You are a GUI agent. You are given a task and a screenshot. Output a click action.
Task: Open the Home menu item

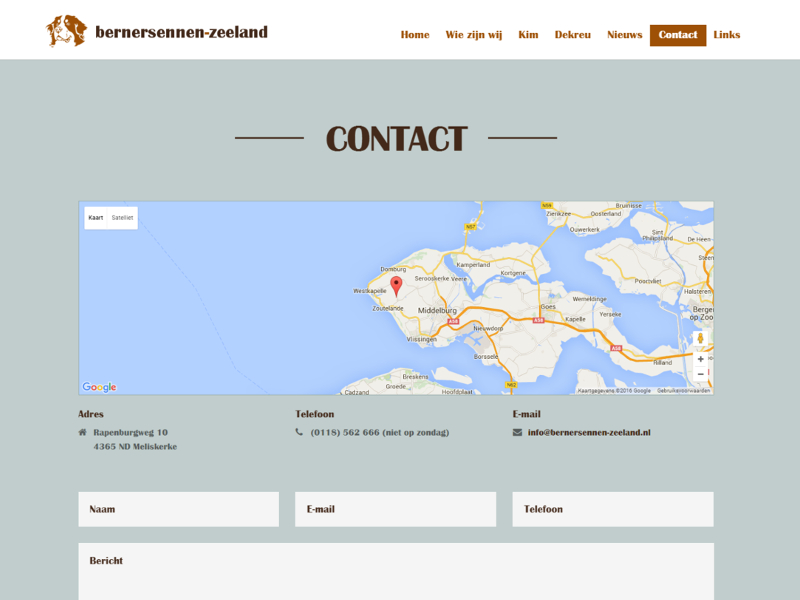pyautogui.click(x=415, y=35)
